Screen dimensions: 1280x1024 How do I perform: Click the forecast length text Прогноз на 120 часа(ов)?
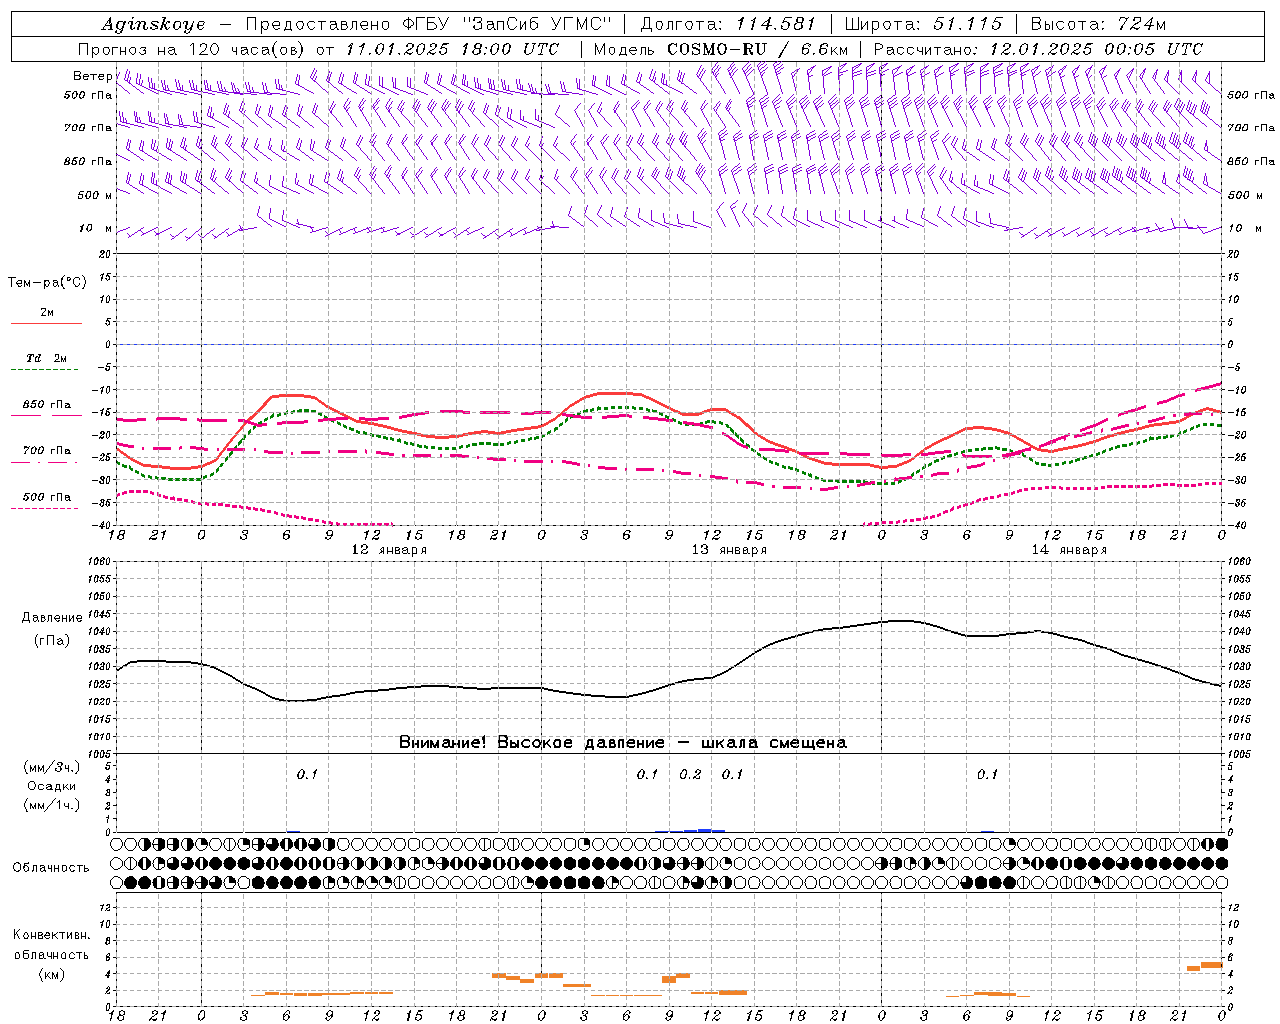click(x=192, y=49)
